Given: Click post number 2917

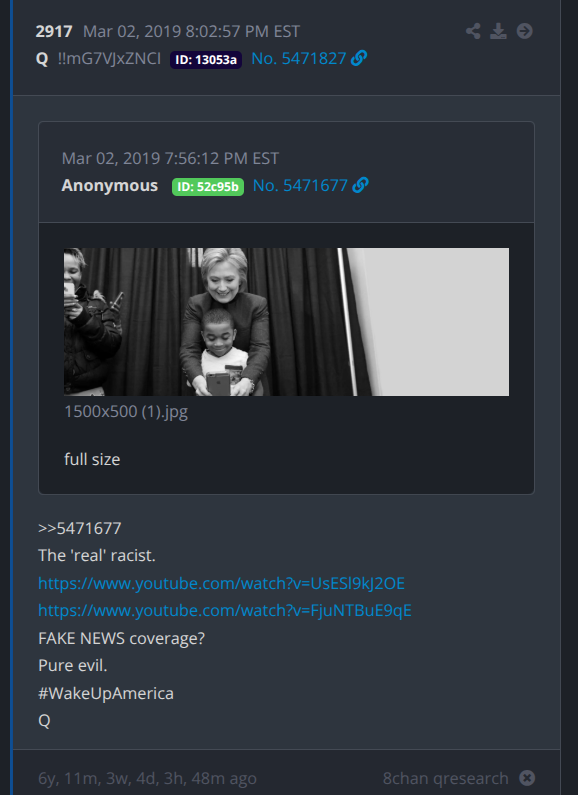Looking at the screenshot, I should point(54,31).
